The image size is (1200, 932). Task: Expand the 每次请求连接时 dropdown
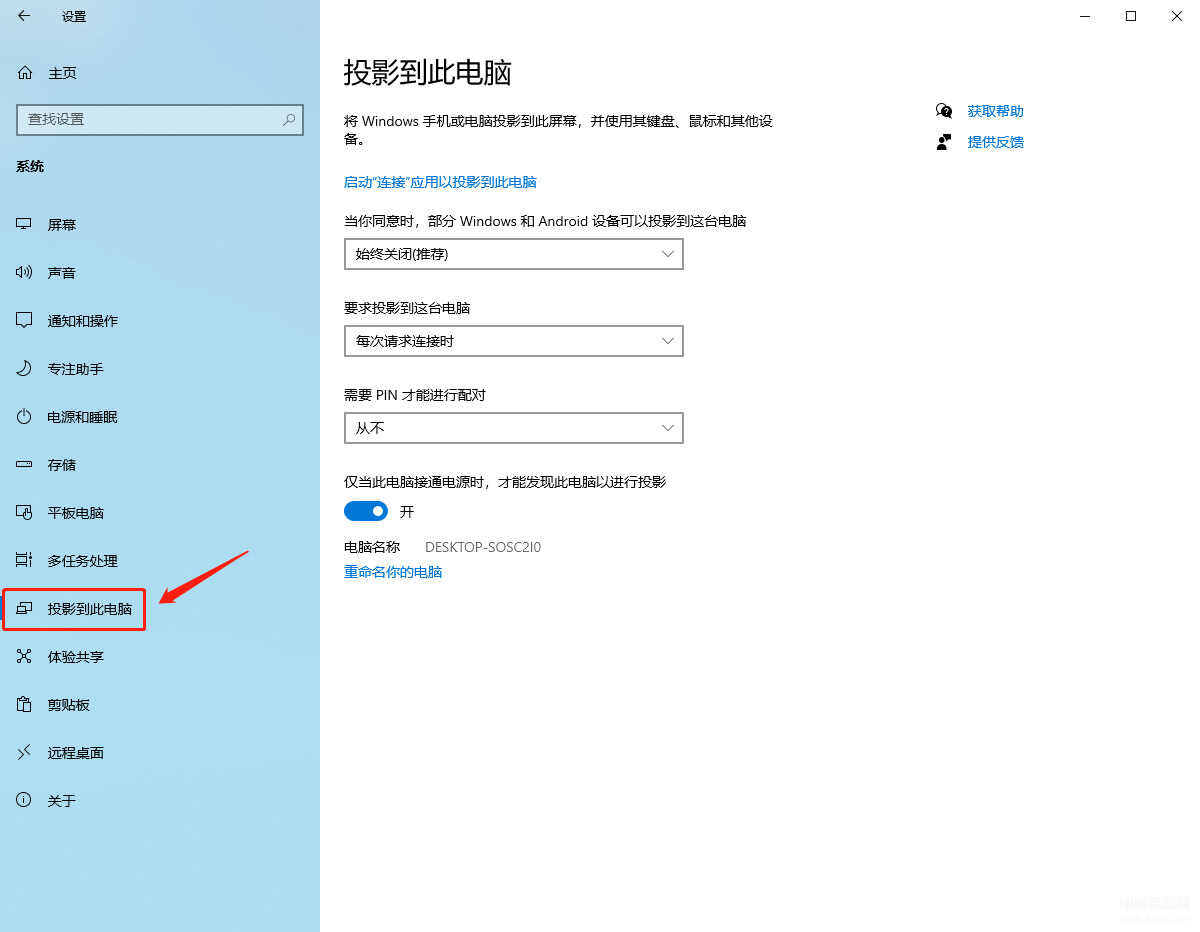click(513, 341)
